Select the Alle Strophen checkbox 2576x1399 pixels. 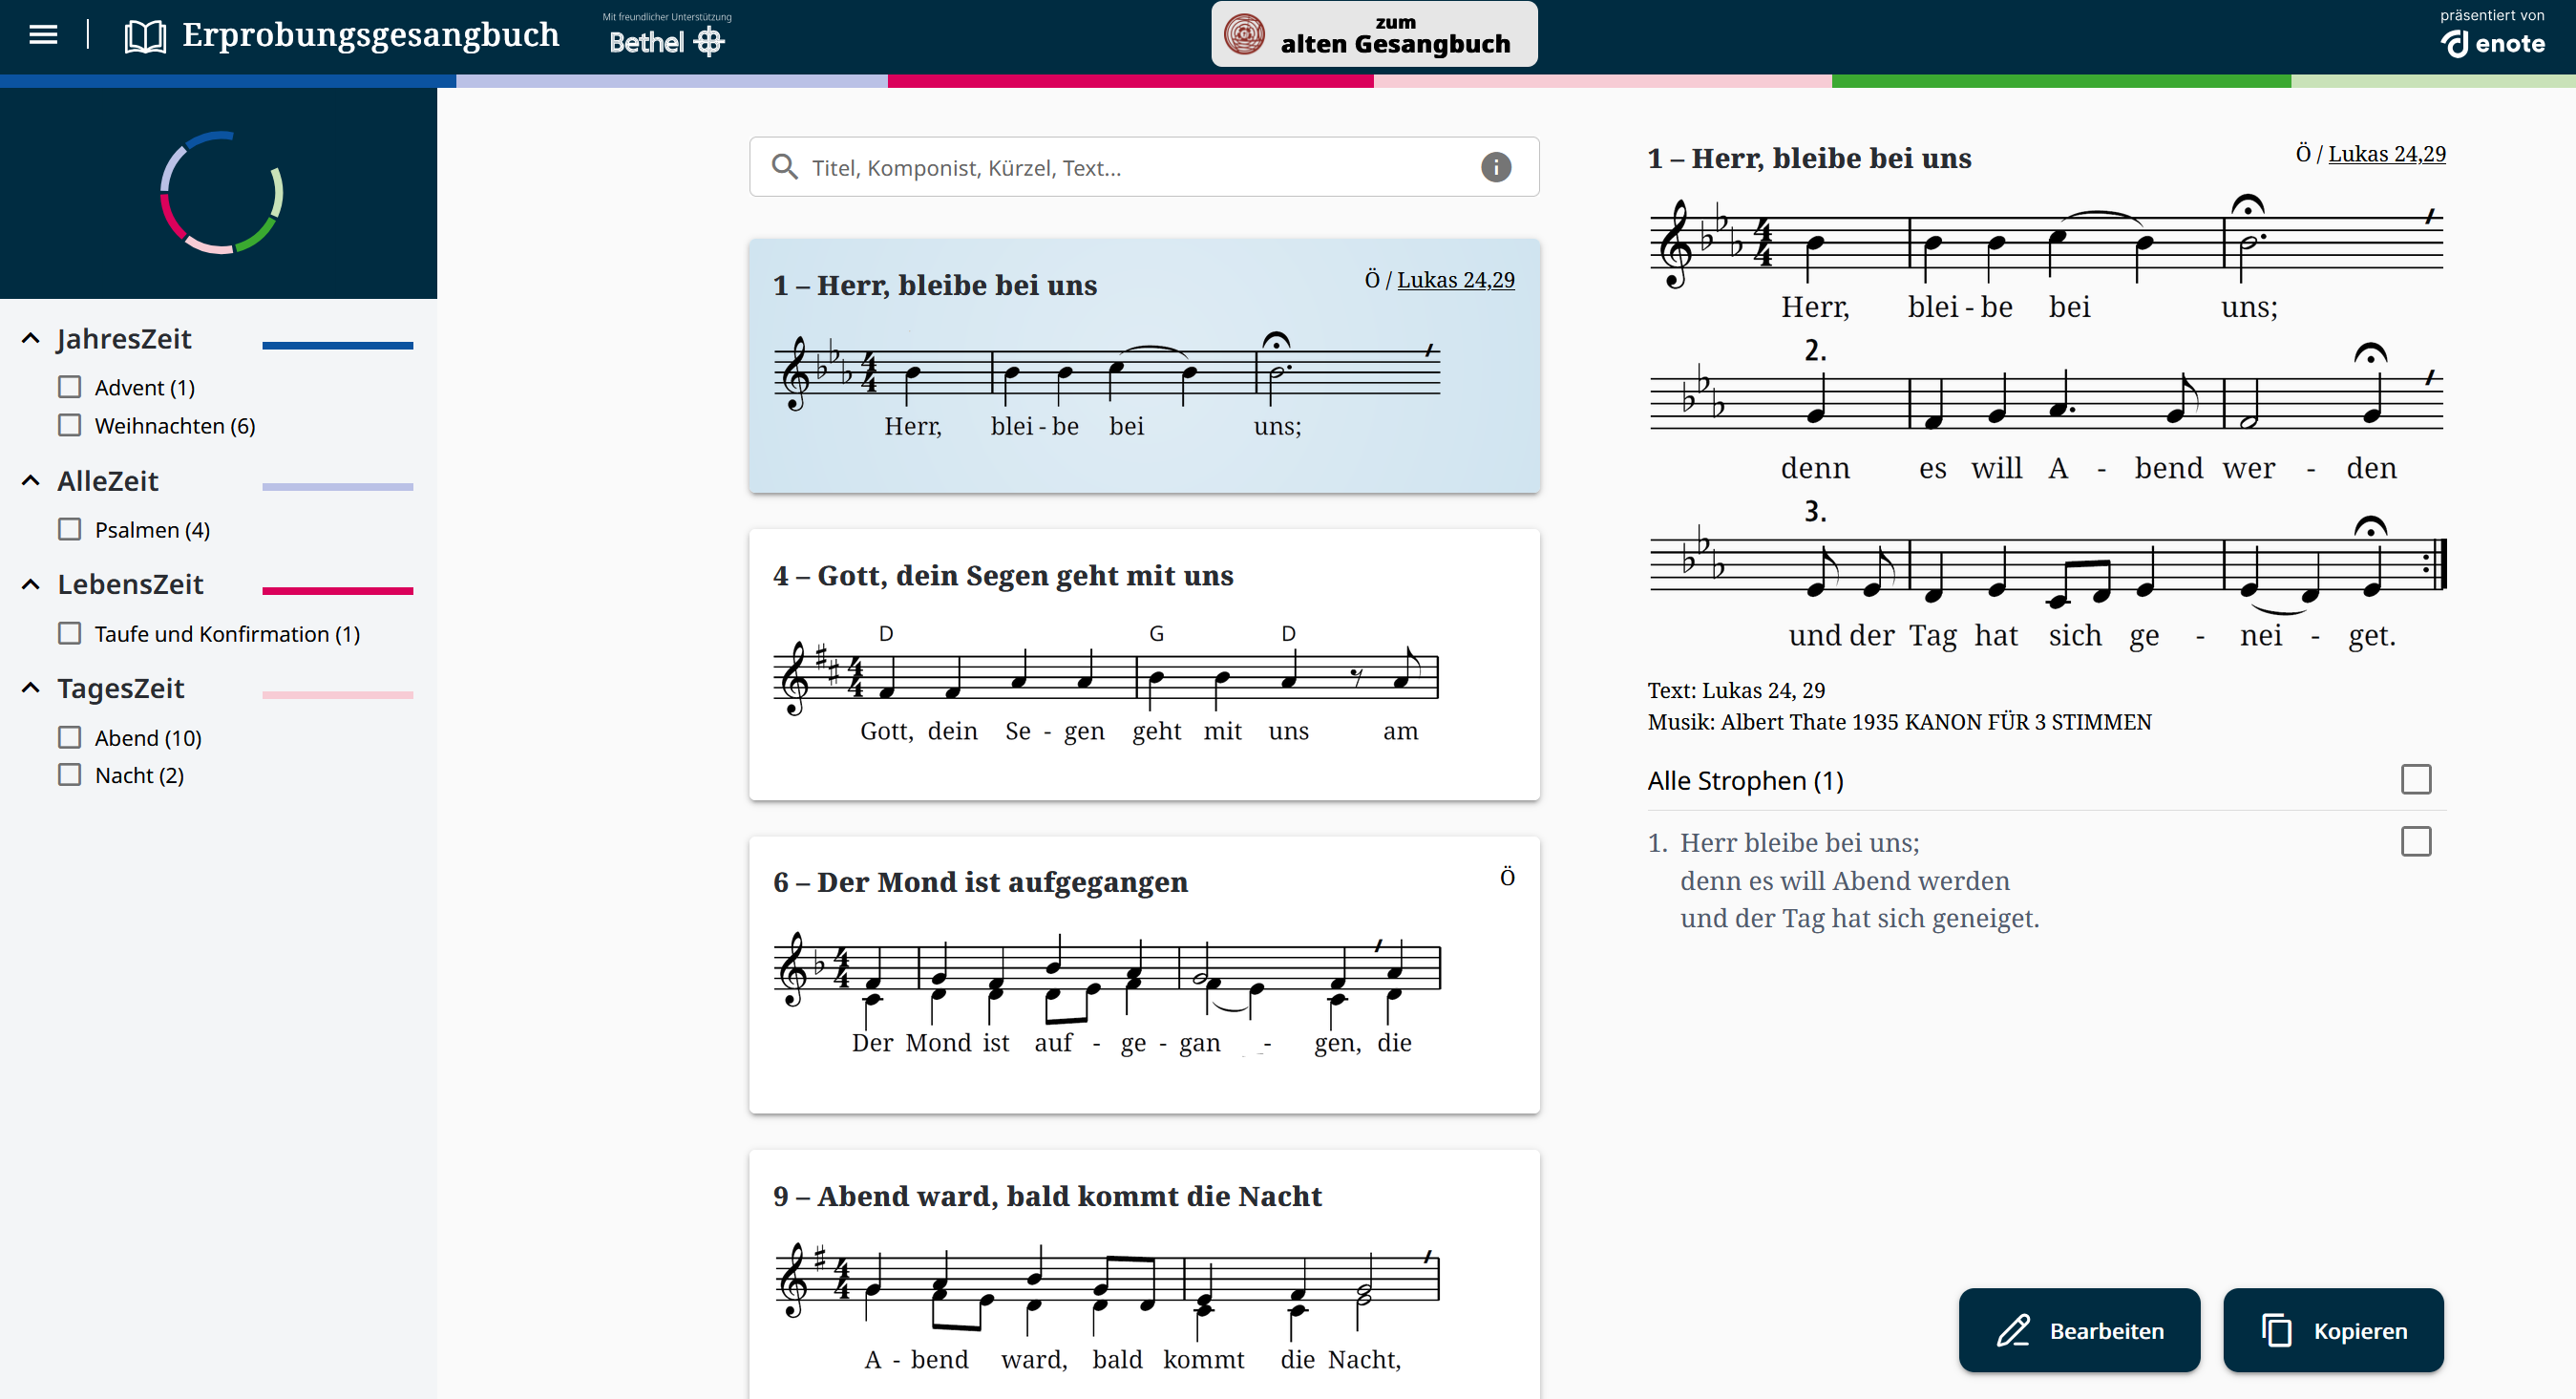point(2415,779)
